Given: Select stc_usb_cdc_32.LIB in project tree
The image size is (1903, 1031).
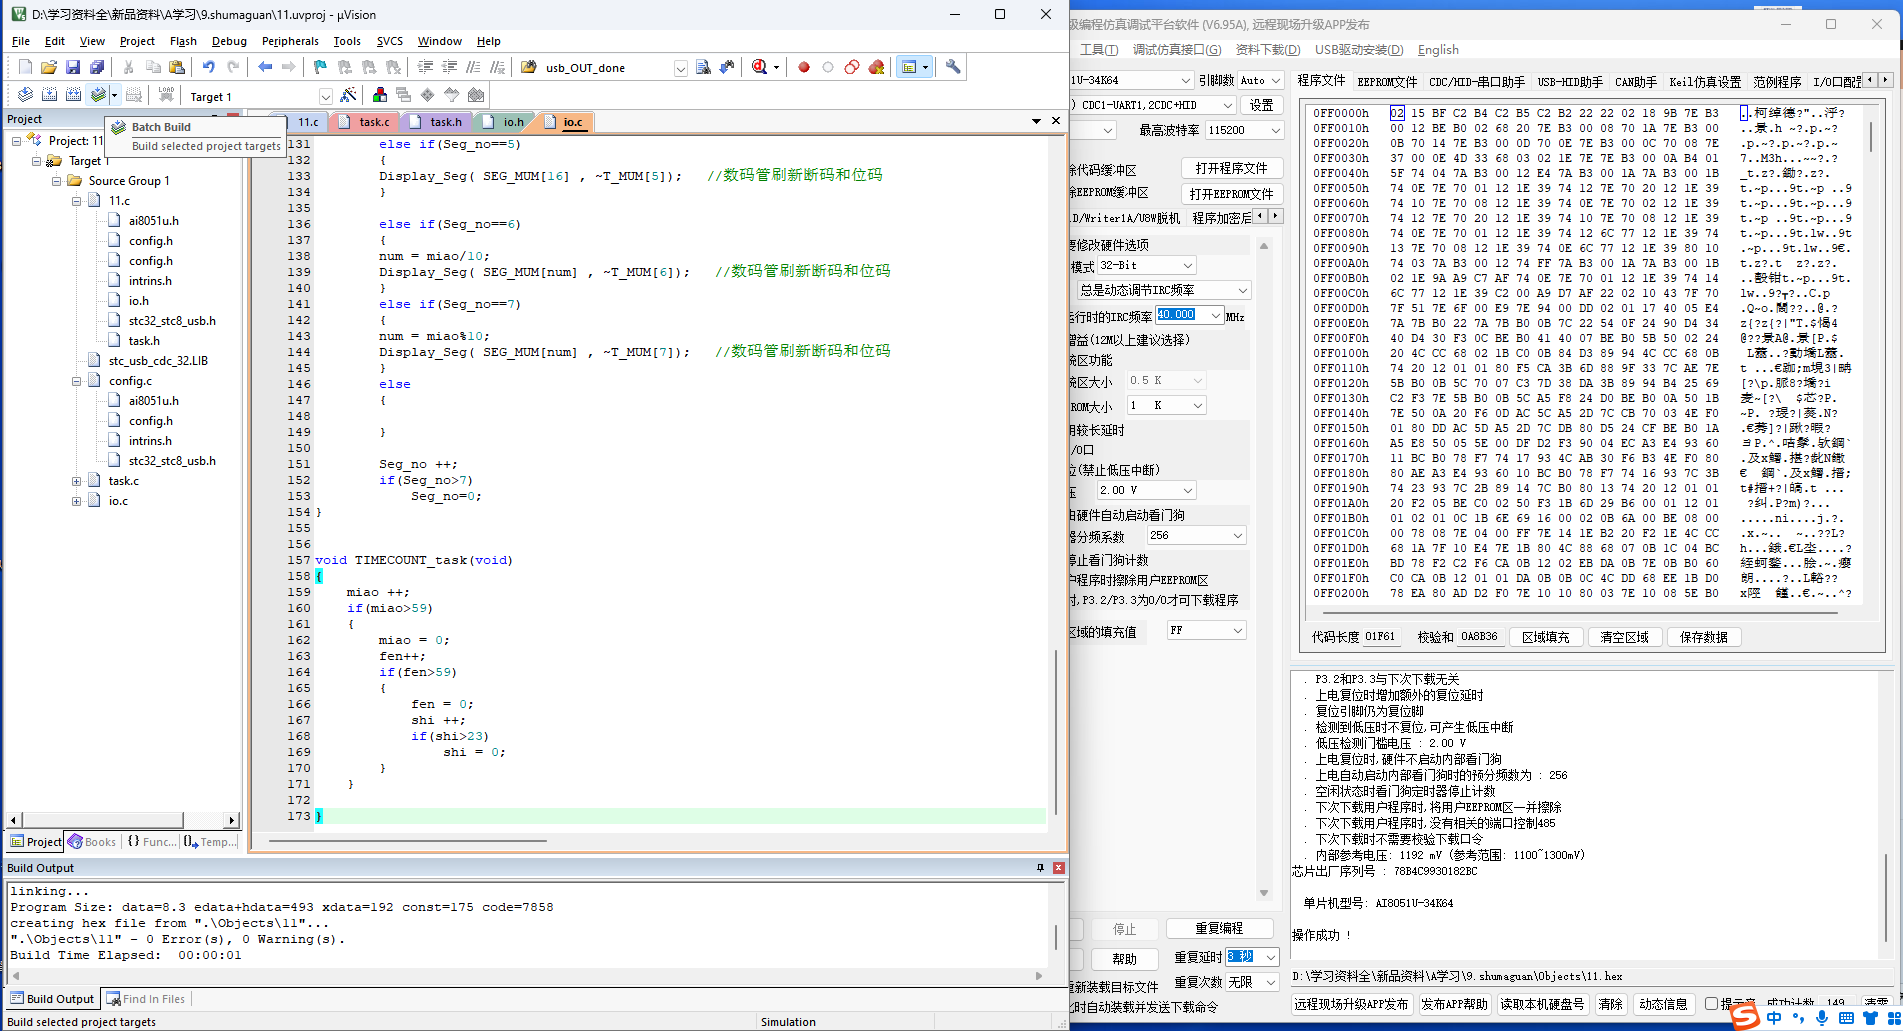Looking at the screenshot, I should (158, 361).
